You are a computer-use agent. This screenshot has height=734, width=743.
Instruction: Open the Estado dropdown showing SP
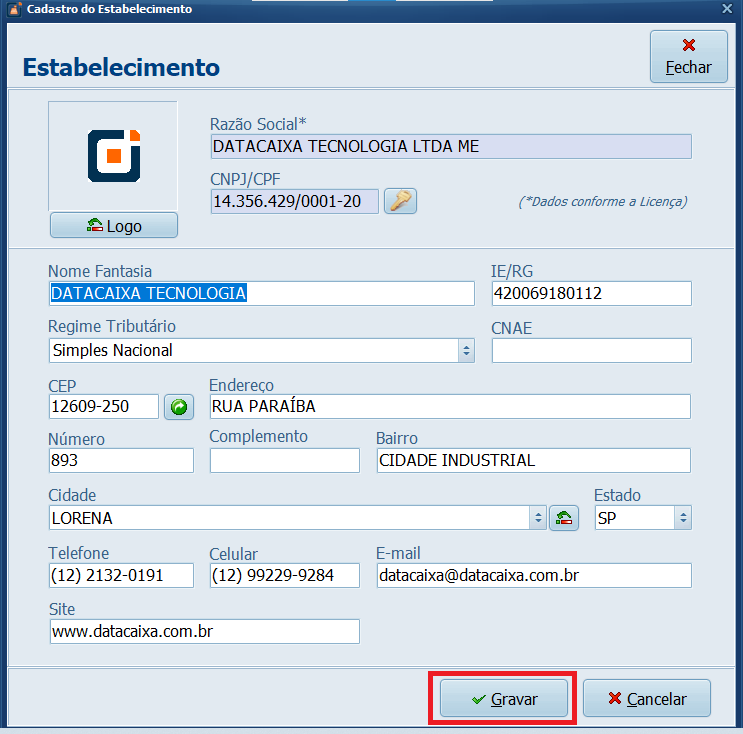pyautogui.click(x=683, y=518)
